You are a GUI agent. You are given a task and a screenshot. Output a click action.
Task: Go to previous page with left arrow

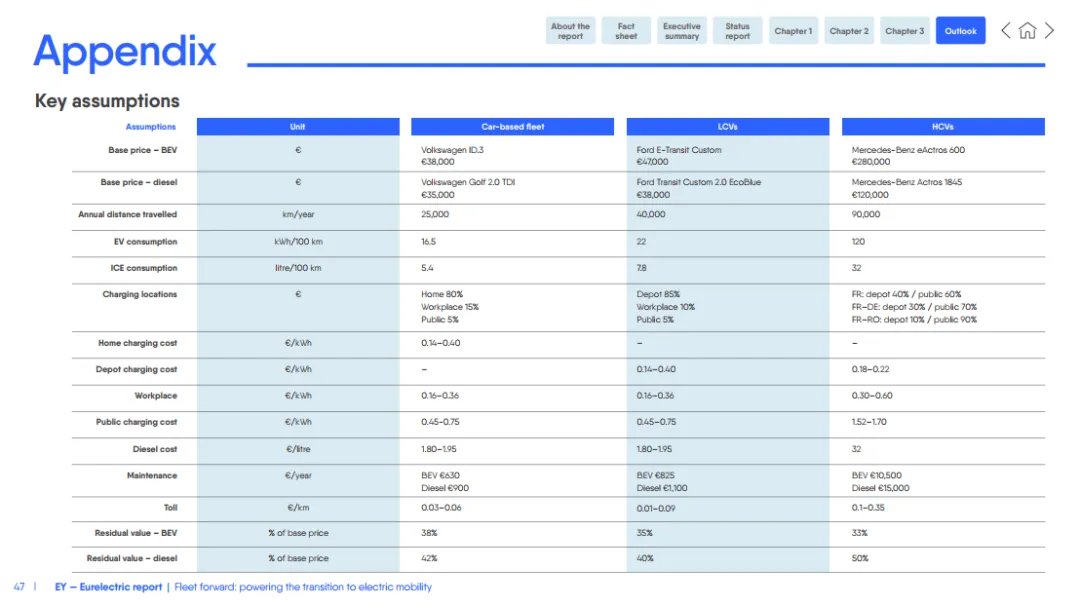1006,30
